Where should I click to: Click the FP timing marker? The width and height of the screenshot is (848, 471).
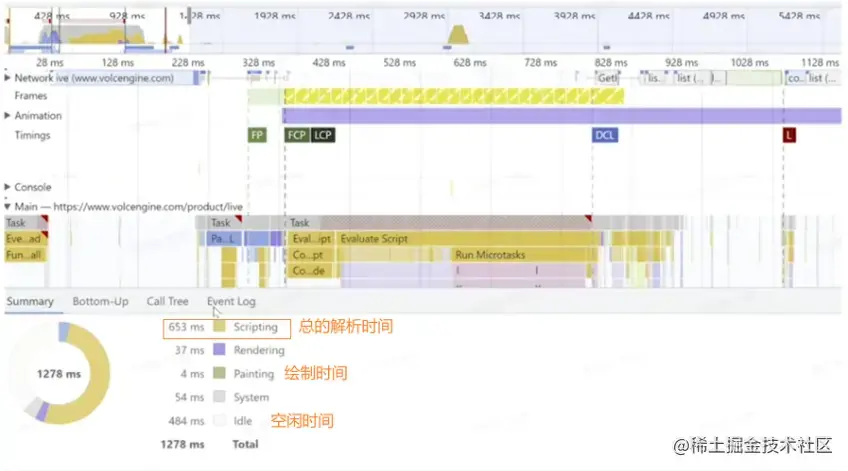[x=257, y=135]
